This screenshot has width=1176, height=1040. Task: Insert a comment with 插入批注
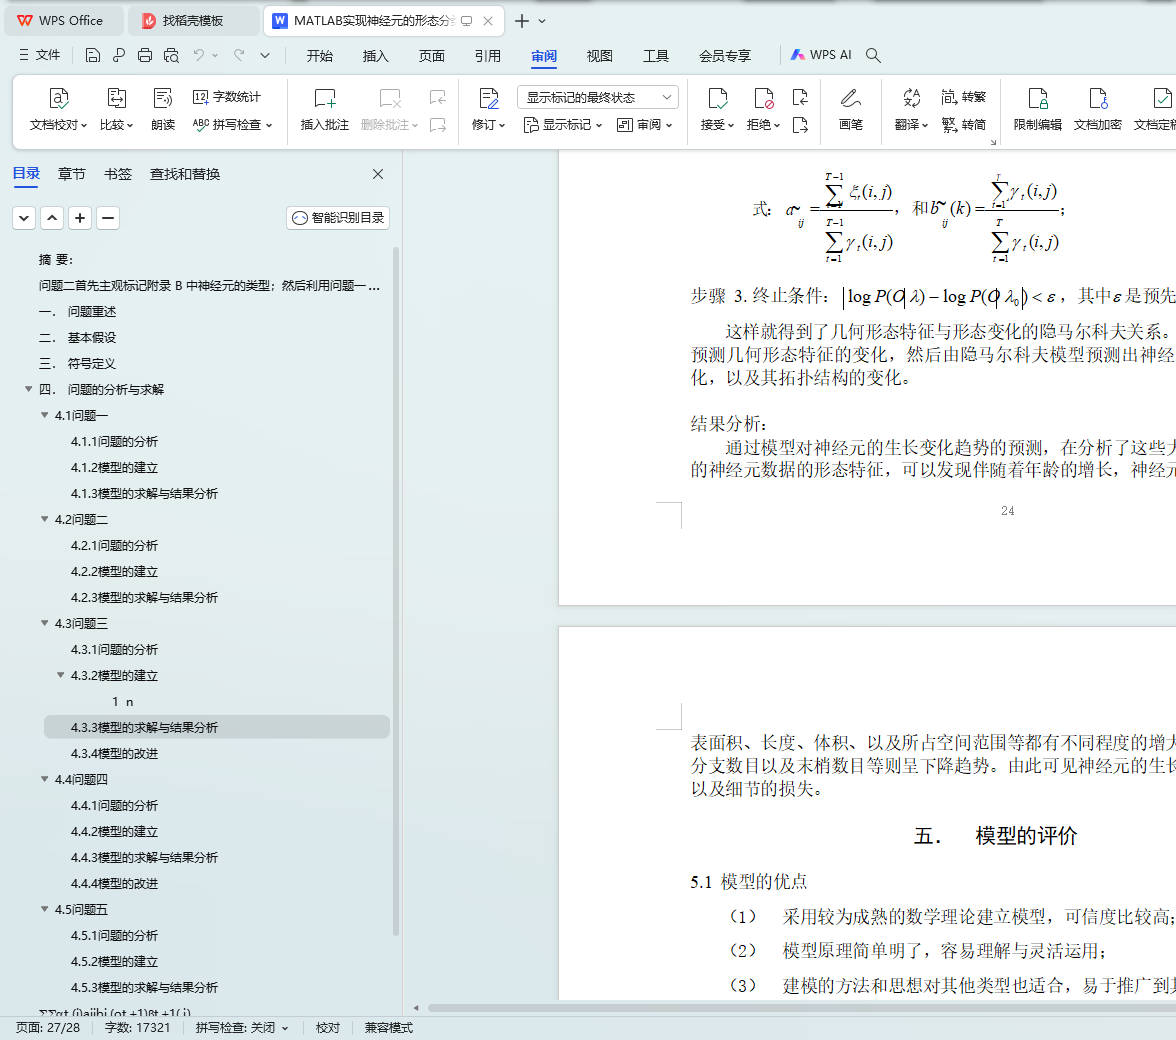325,109
